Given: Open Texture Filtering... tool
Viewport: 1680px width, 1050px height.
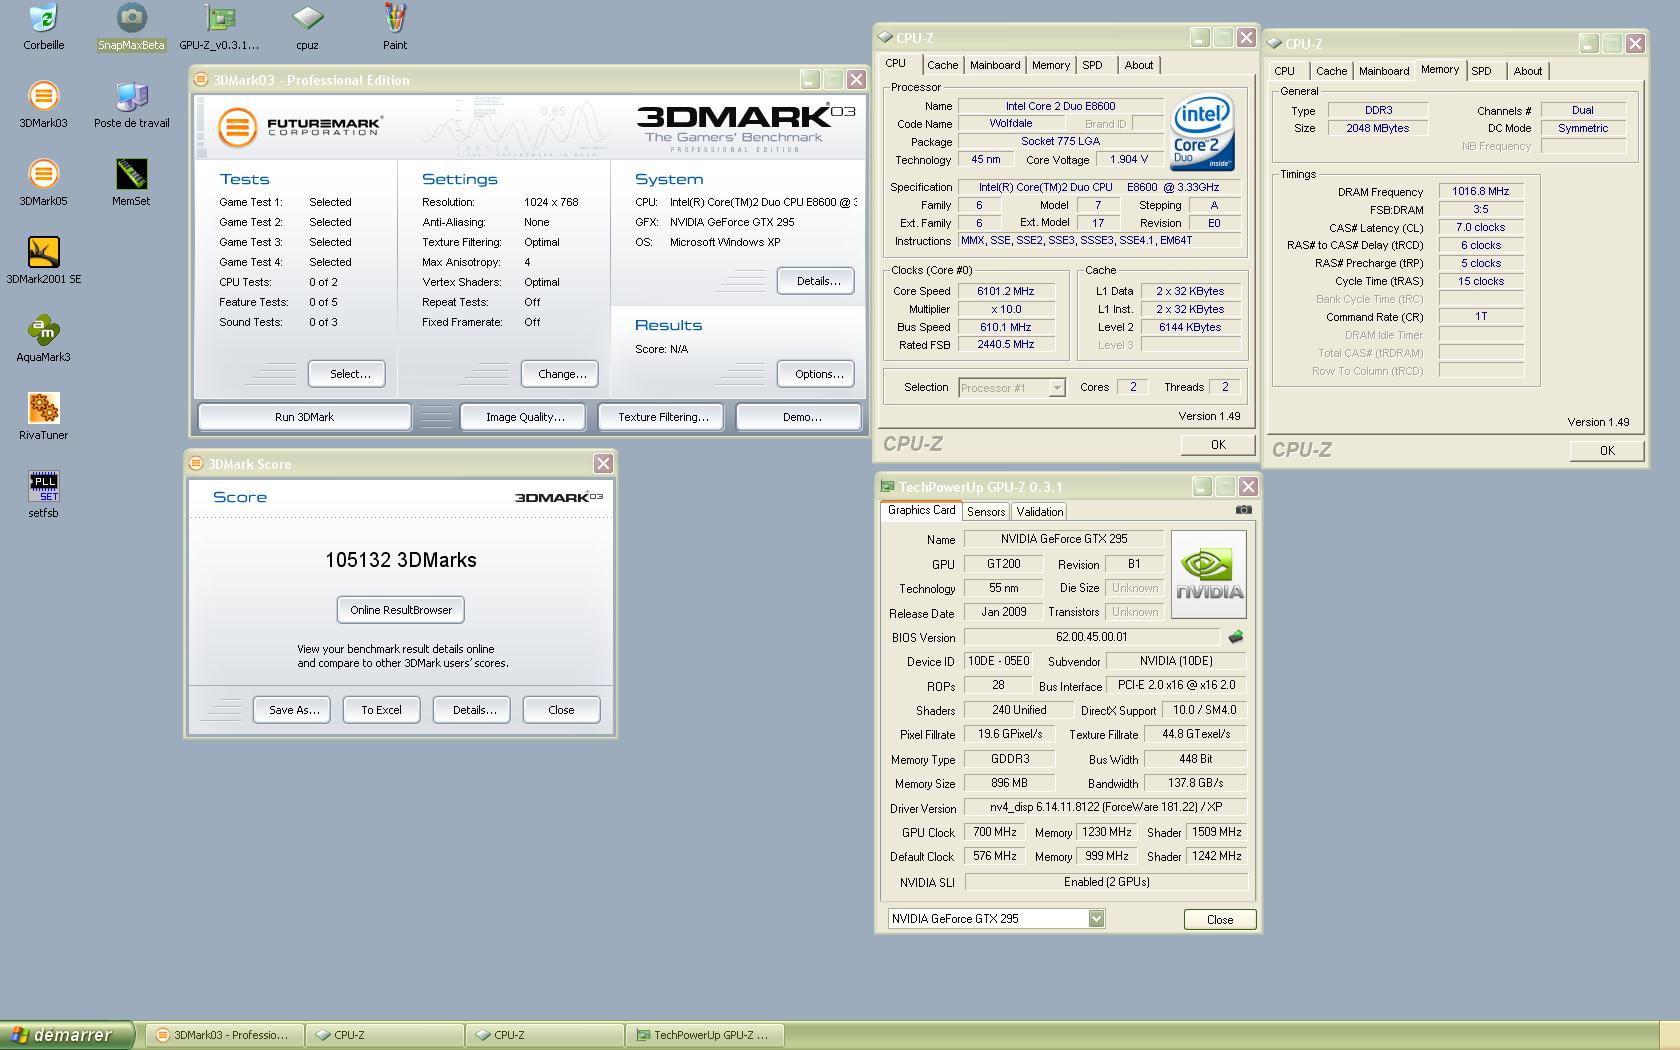Looking at the screenshot, I should coord(663,417).
